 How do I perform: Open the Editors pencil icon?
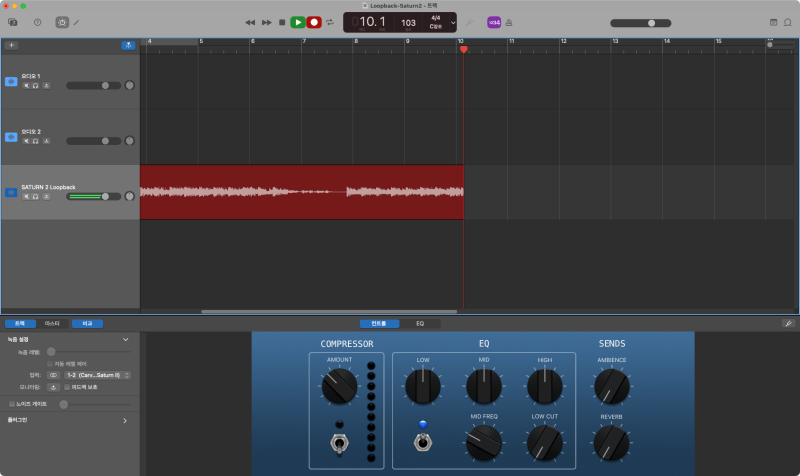77,22
